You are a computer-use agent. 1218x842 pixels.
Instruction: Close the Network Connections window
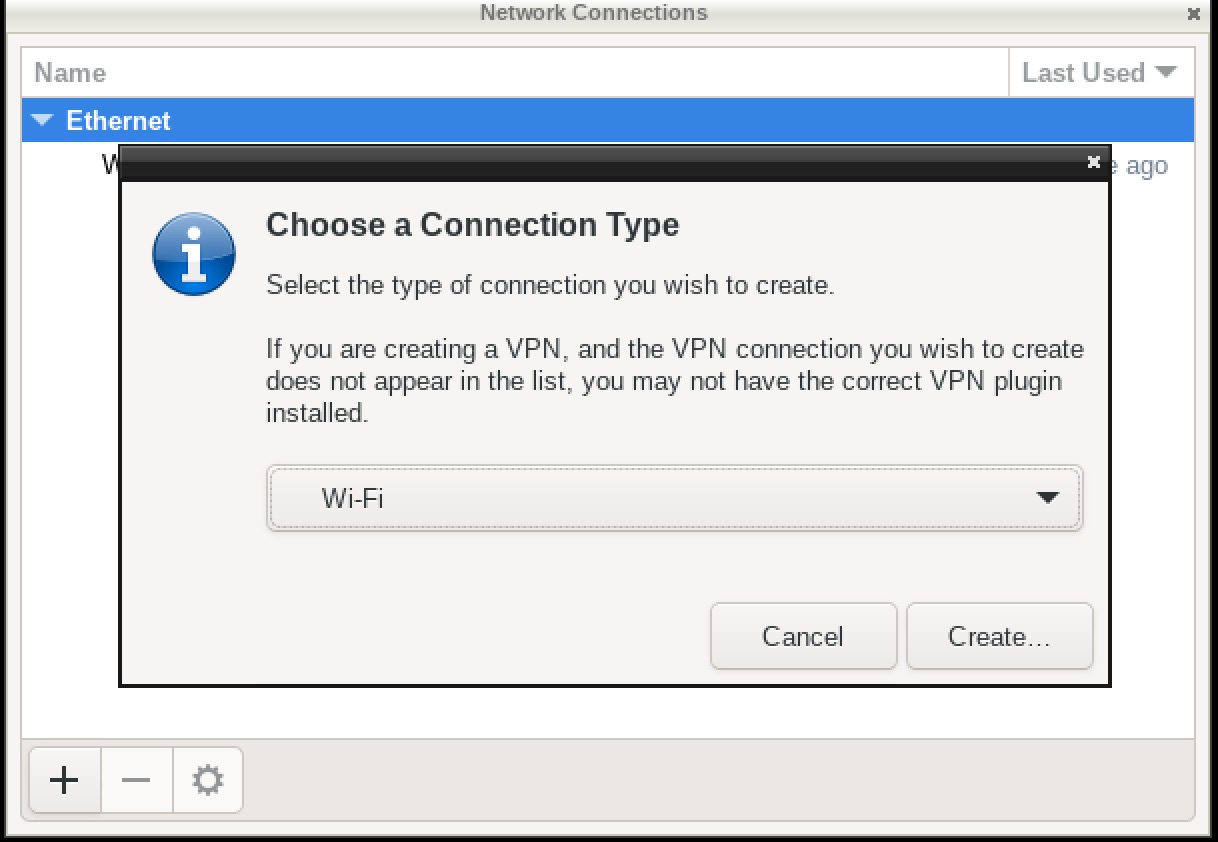pyautogui.click(x=1193, y=14)
